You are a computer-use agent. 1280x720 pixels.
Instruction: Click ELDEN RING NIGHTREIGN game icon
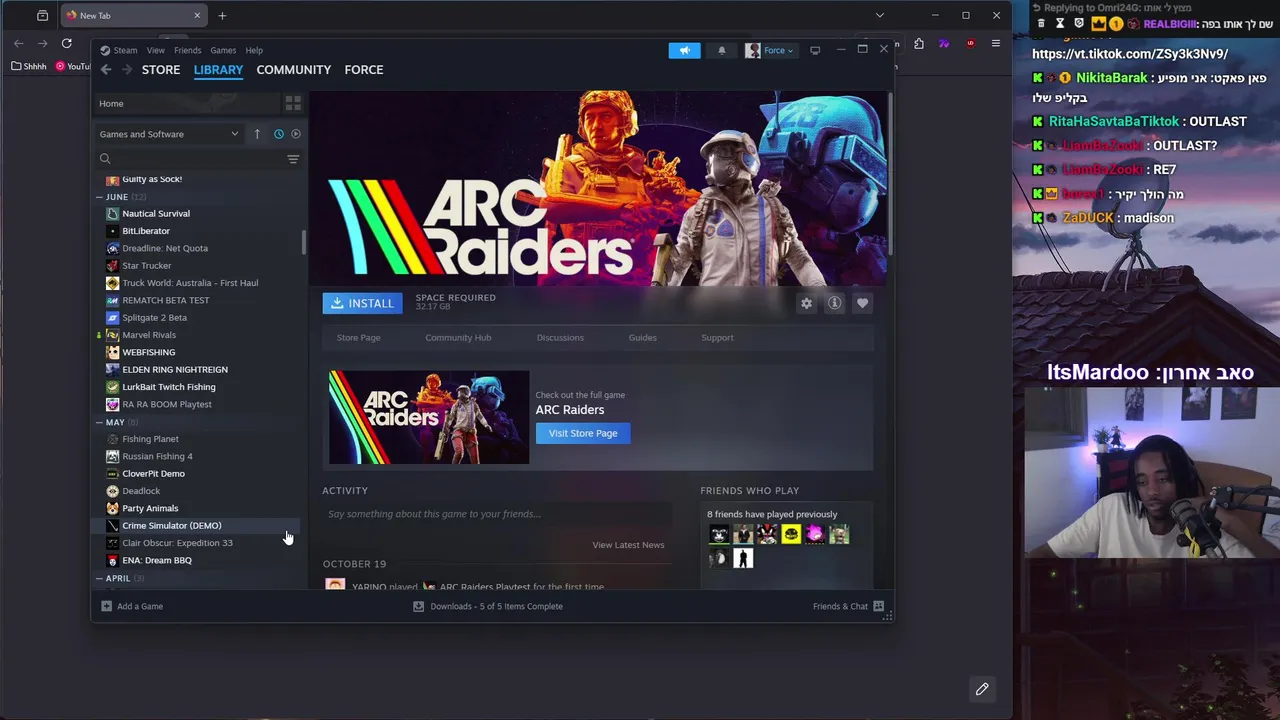point(112,369)
